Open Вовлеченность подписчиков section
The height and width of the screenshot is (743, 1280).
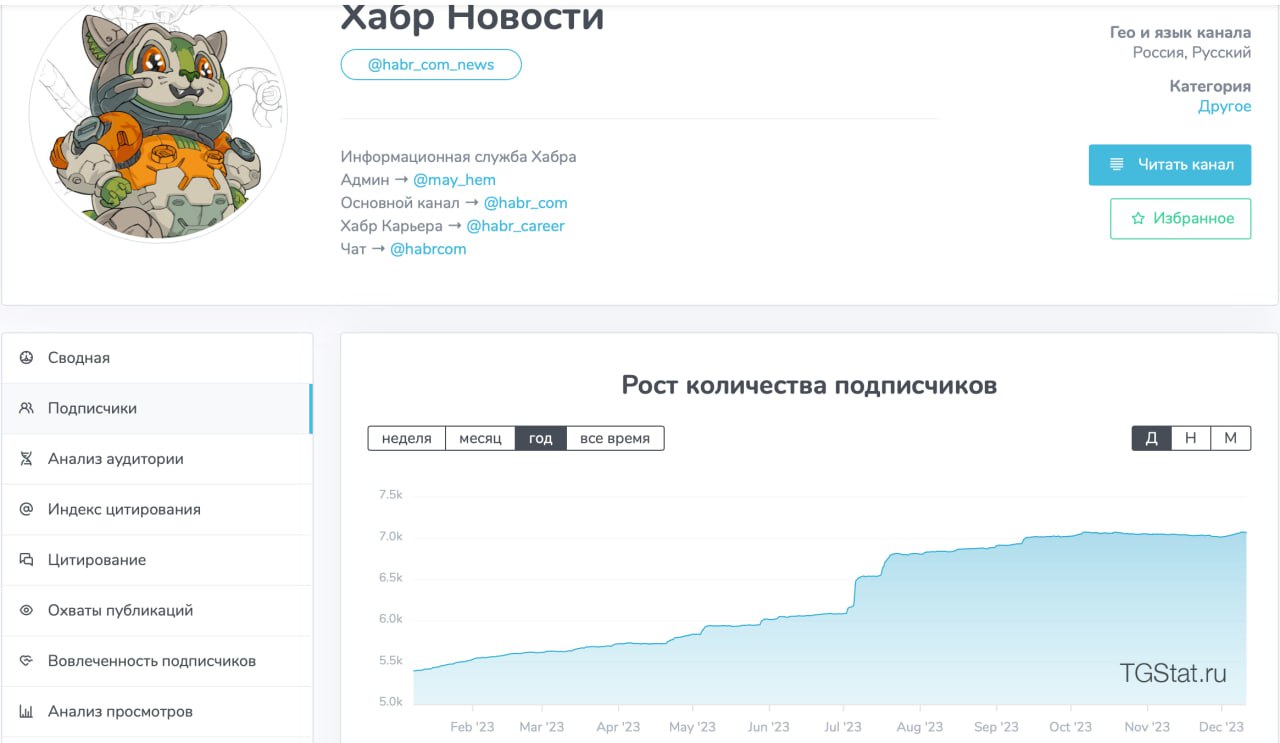[157, 661]
